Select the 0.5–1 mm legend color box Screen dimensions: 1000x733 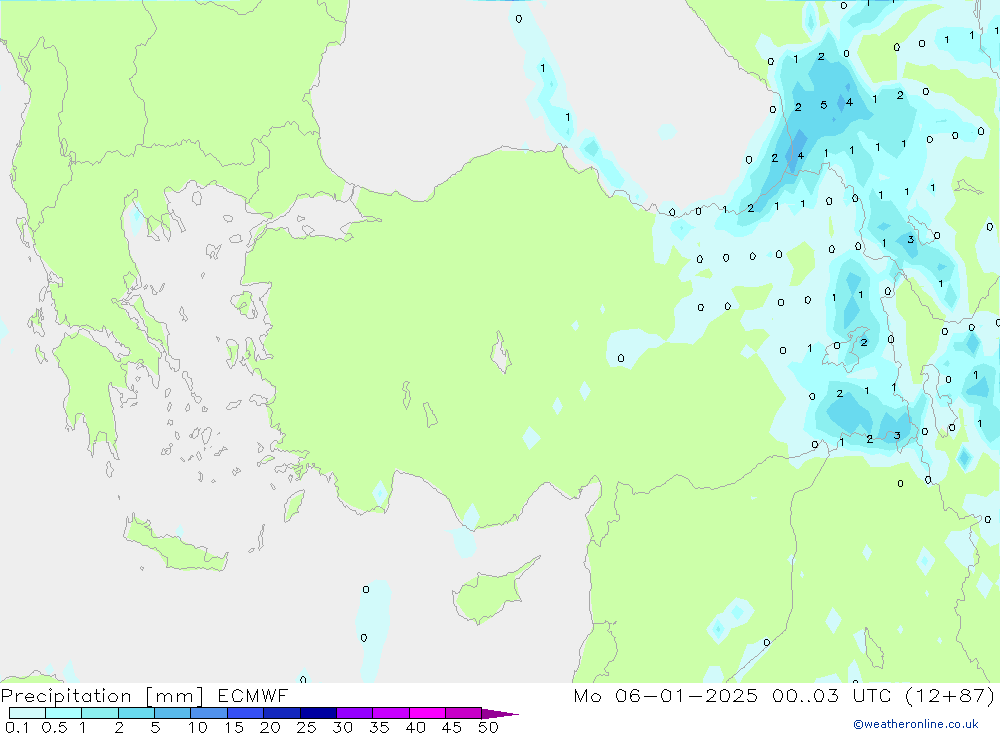point(63,713)
